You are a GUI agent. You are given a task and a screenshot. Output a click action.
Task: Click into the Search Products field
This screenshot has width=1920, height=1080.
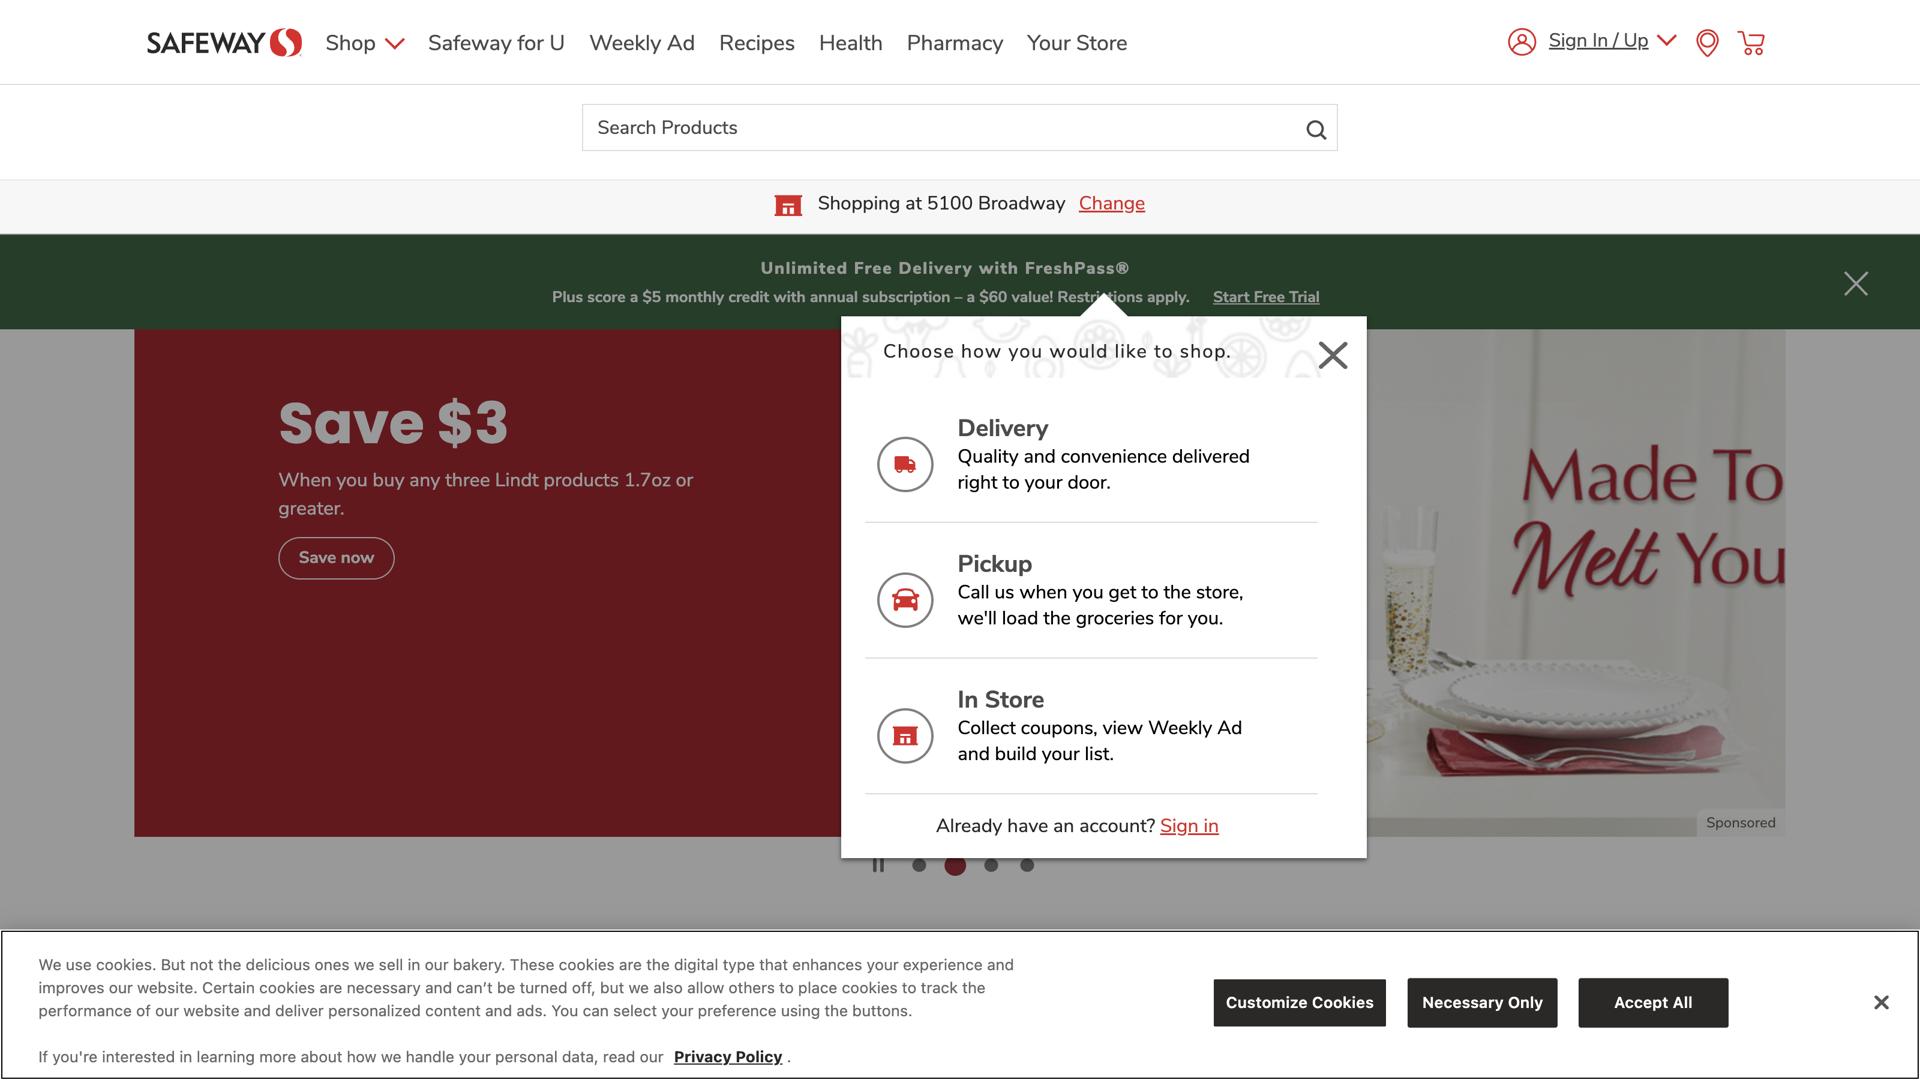click(x=940, y=128)
